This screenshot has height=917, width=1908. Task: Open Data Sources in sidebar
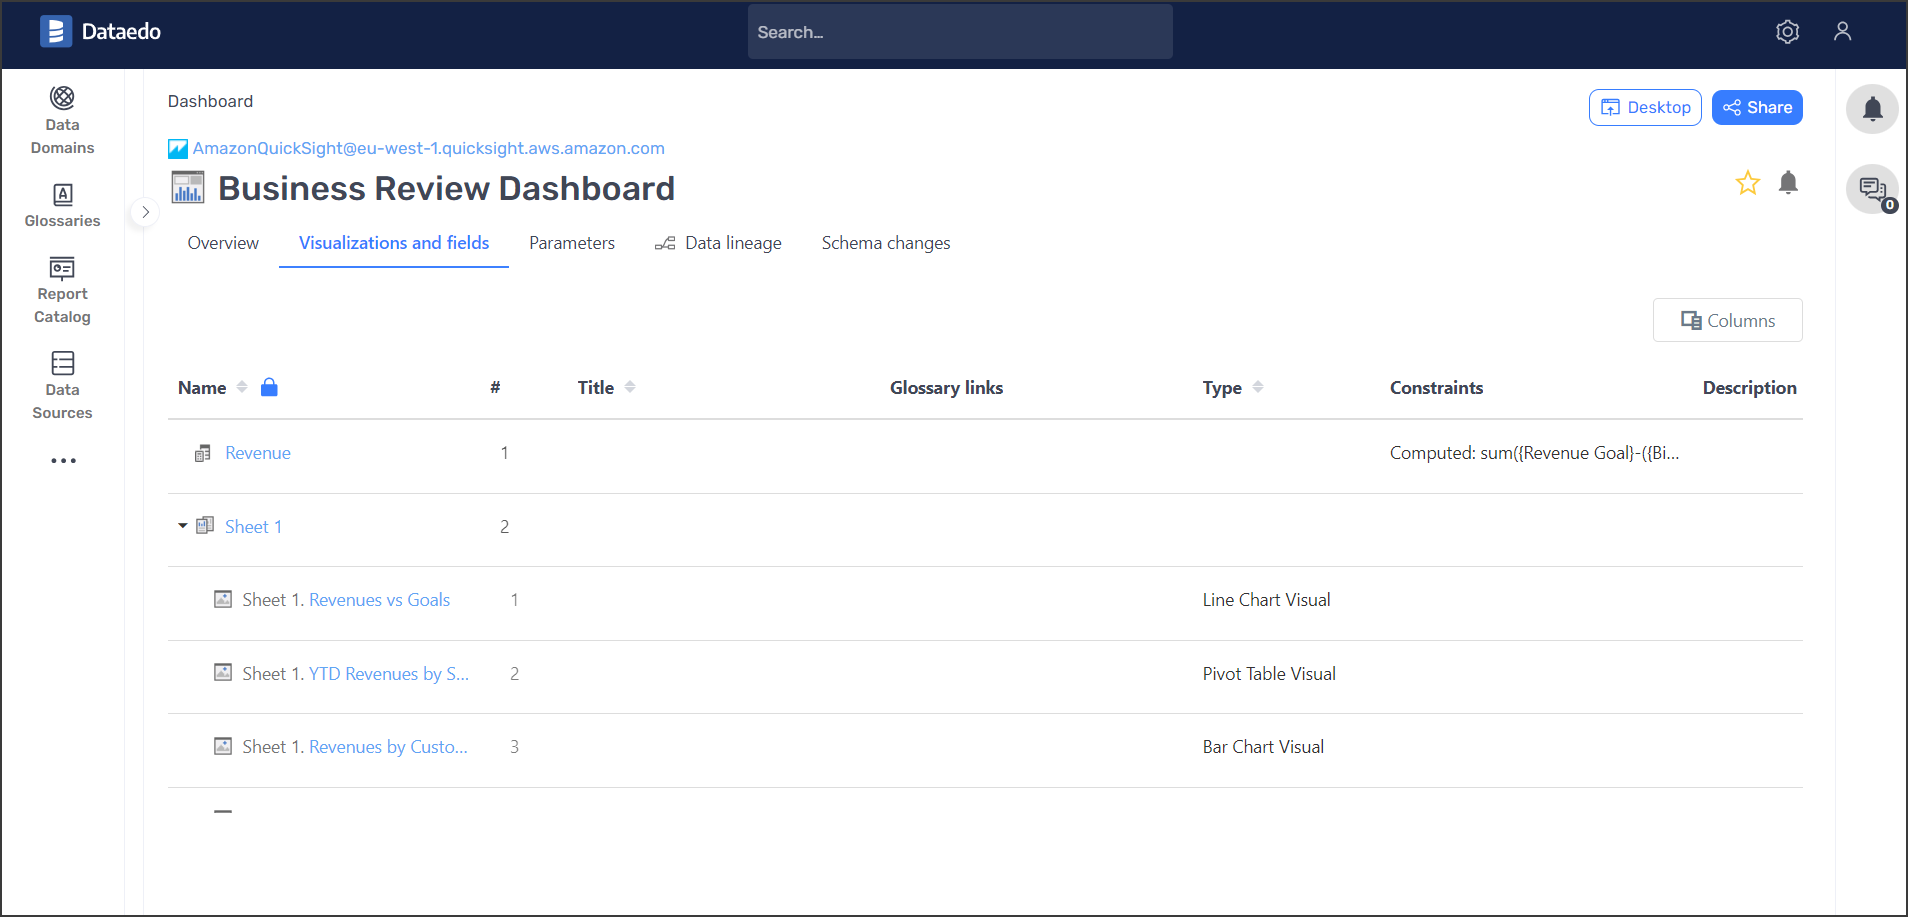[62, 386]
